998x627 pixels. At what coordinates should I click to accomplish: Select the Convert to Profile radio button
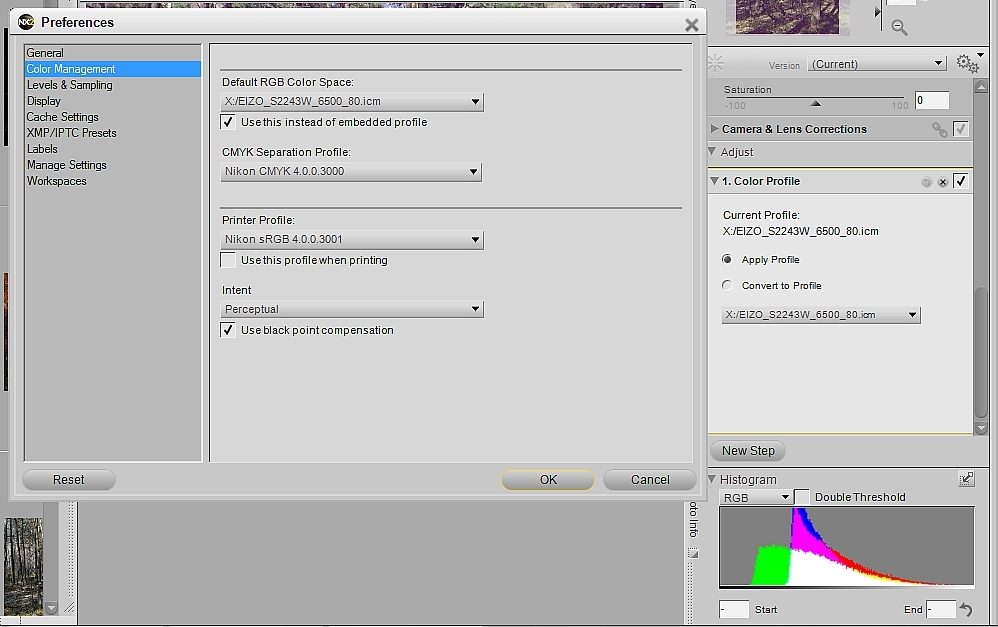[x=727, y=285]
